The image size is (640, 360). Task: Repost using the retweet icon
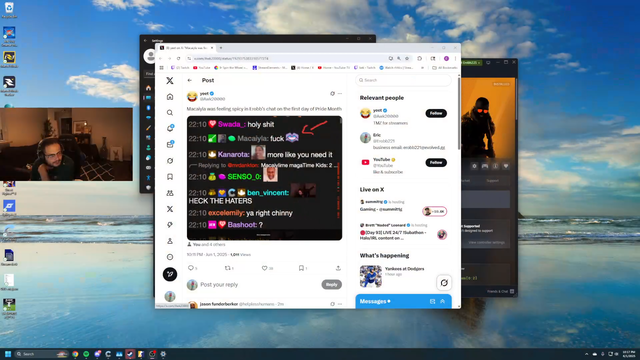(x=227, y=268)
